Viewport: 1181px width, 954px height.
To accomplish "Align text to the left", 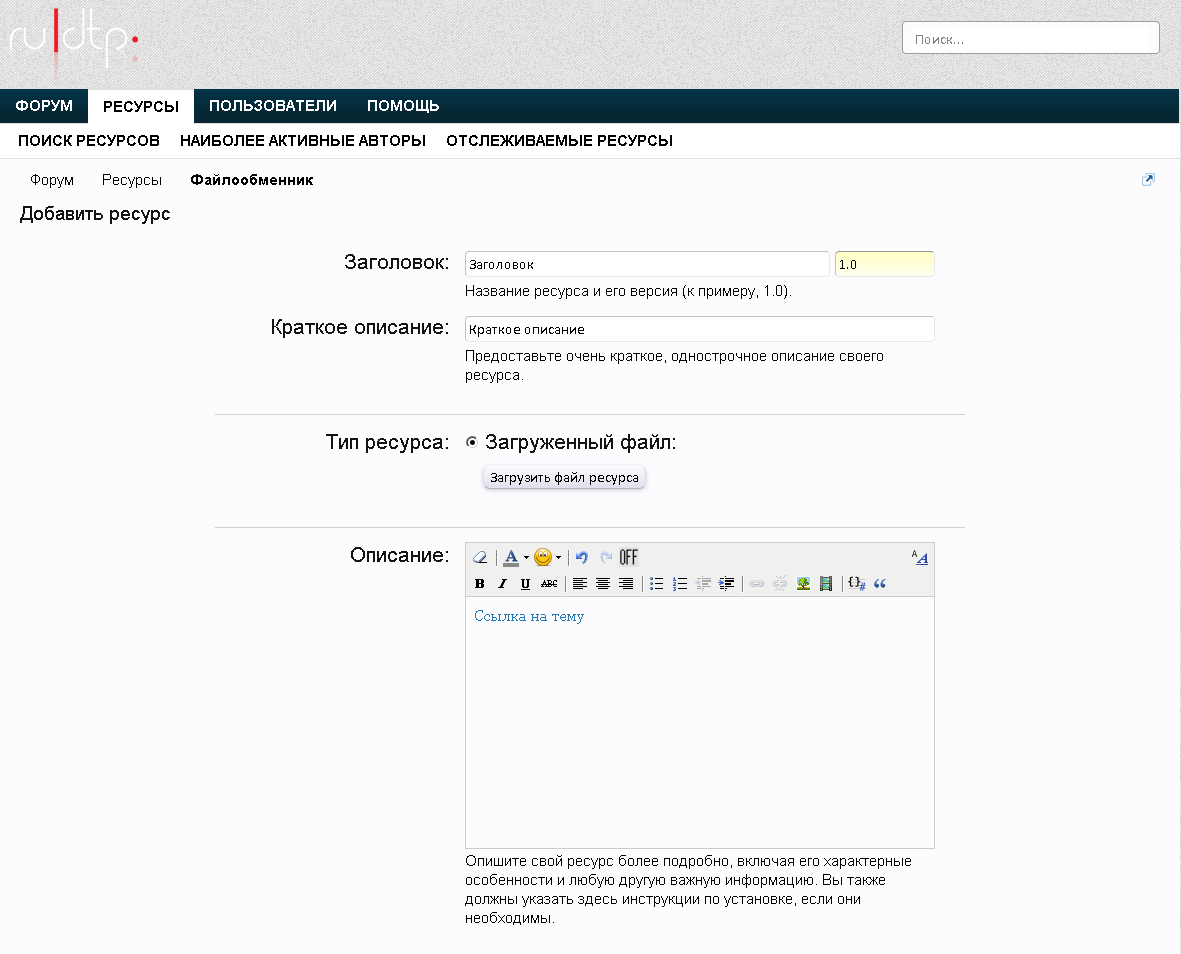I will (579, 584).
